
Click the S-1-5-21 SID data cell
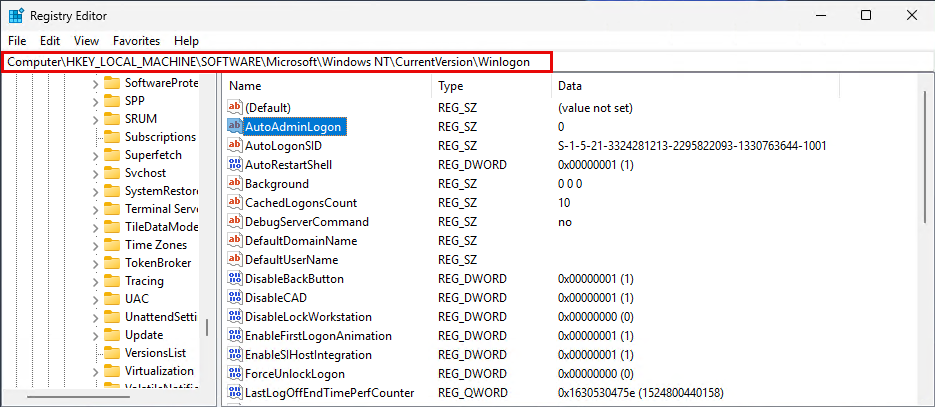click(692, 146)
